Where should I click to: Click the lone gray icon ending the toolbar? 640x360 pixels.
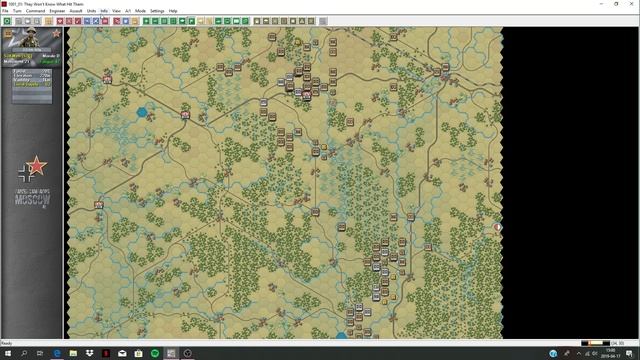click(323, 21)
